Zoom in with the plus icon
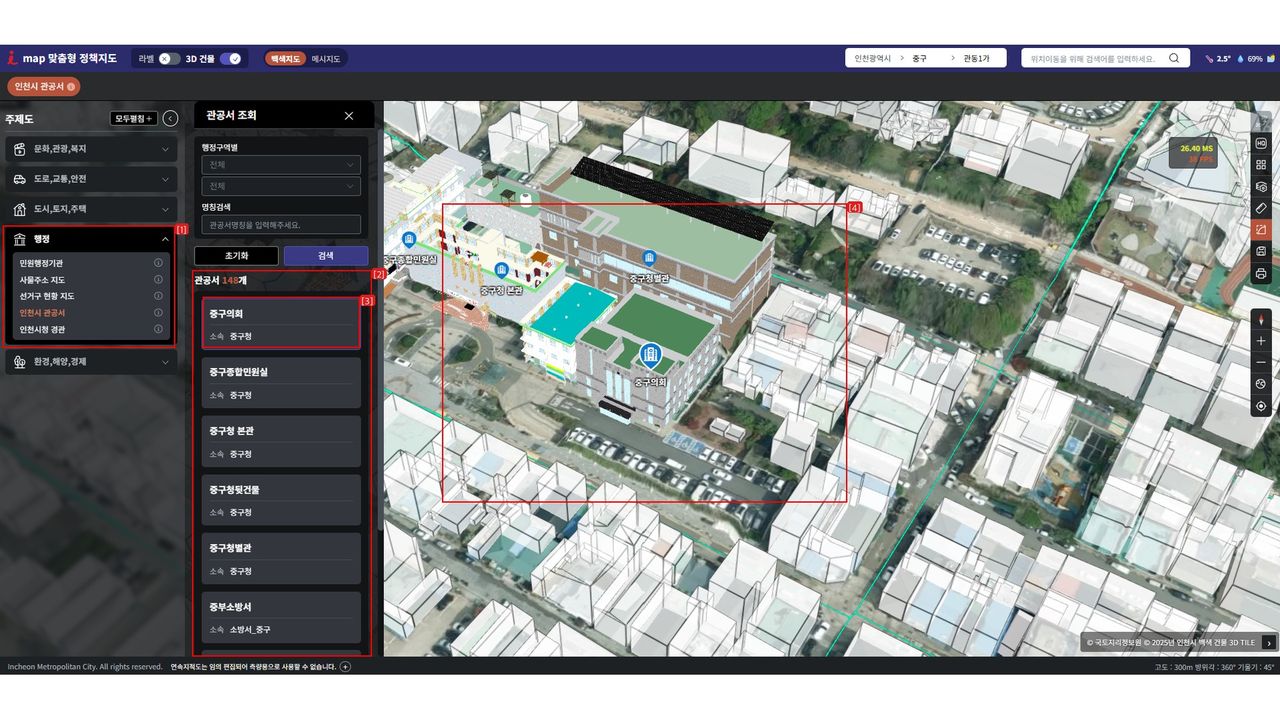1280x720 pixels. point(1261,341)
